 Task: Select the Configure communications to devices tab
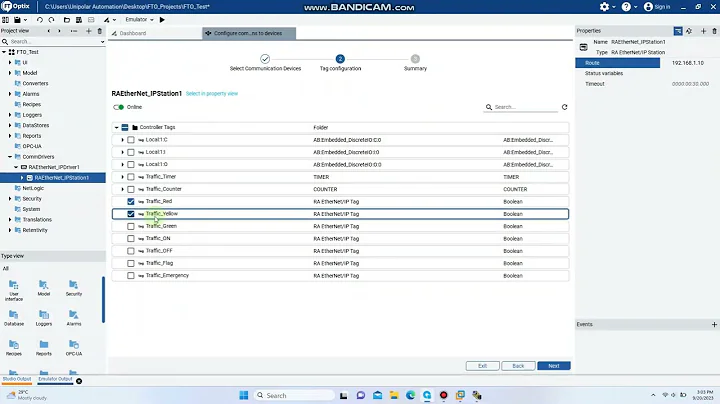(248, 33)
